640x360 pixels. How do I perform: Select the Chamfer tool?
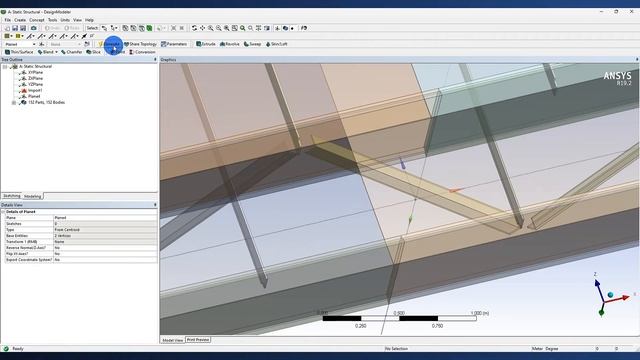71,52
